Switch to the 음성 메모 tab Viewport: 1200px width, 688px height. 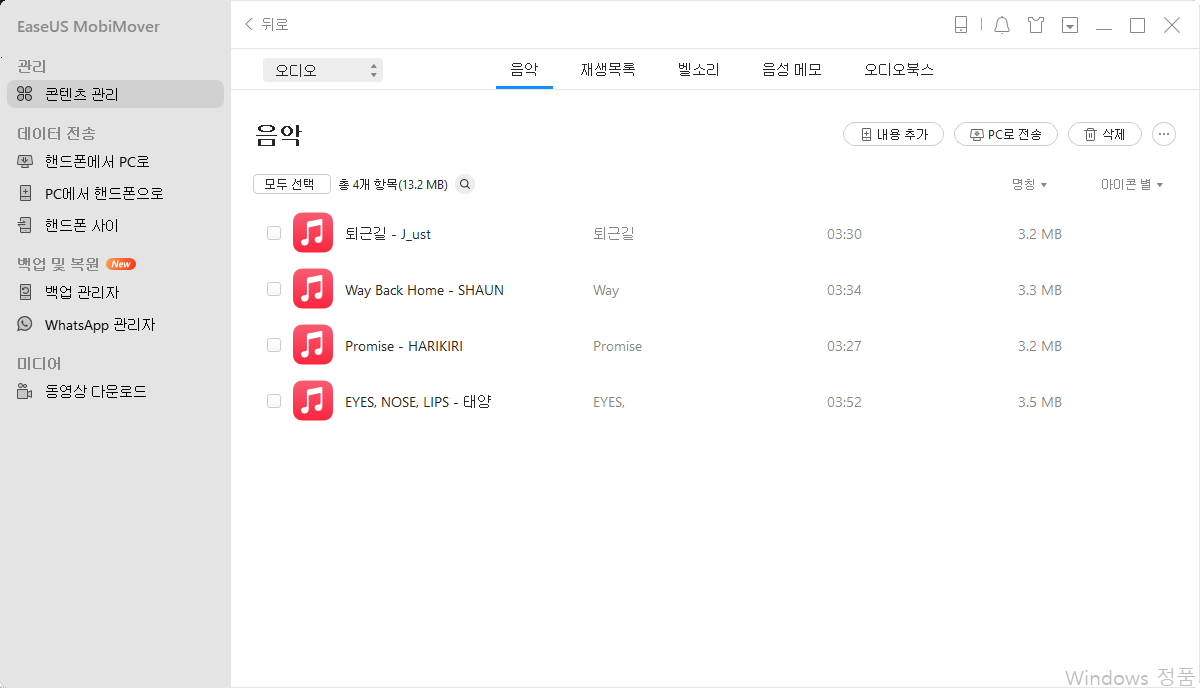point(792,70)
